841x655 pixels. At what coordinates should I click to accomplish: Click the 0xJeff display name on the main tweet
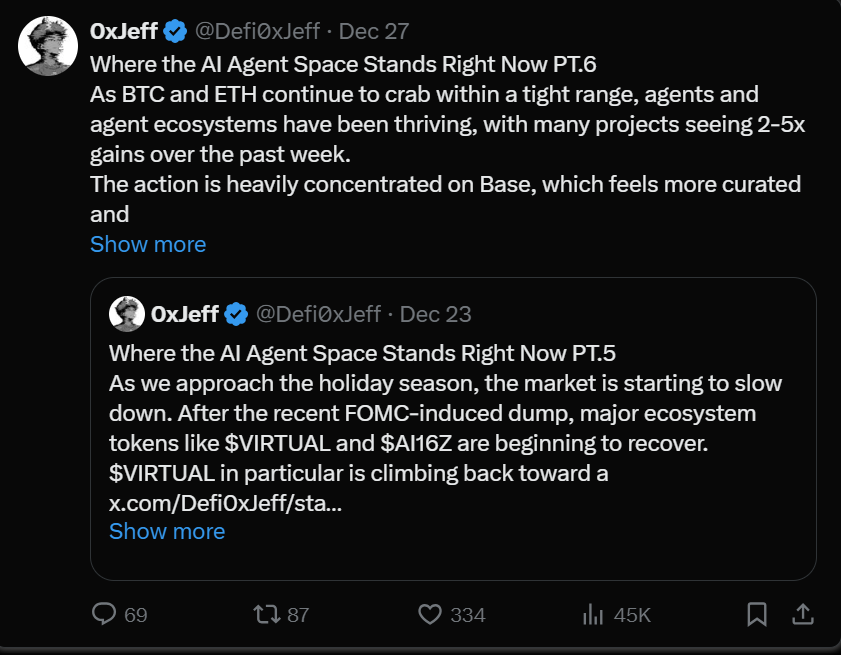[124, 31]
